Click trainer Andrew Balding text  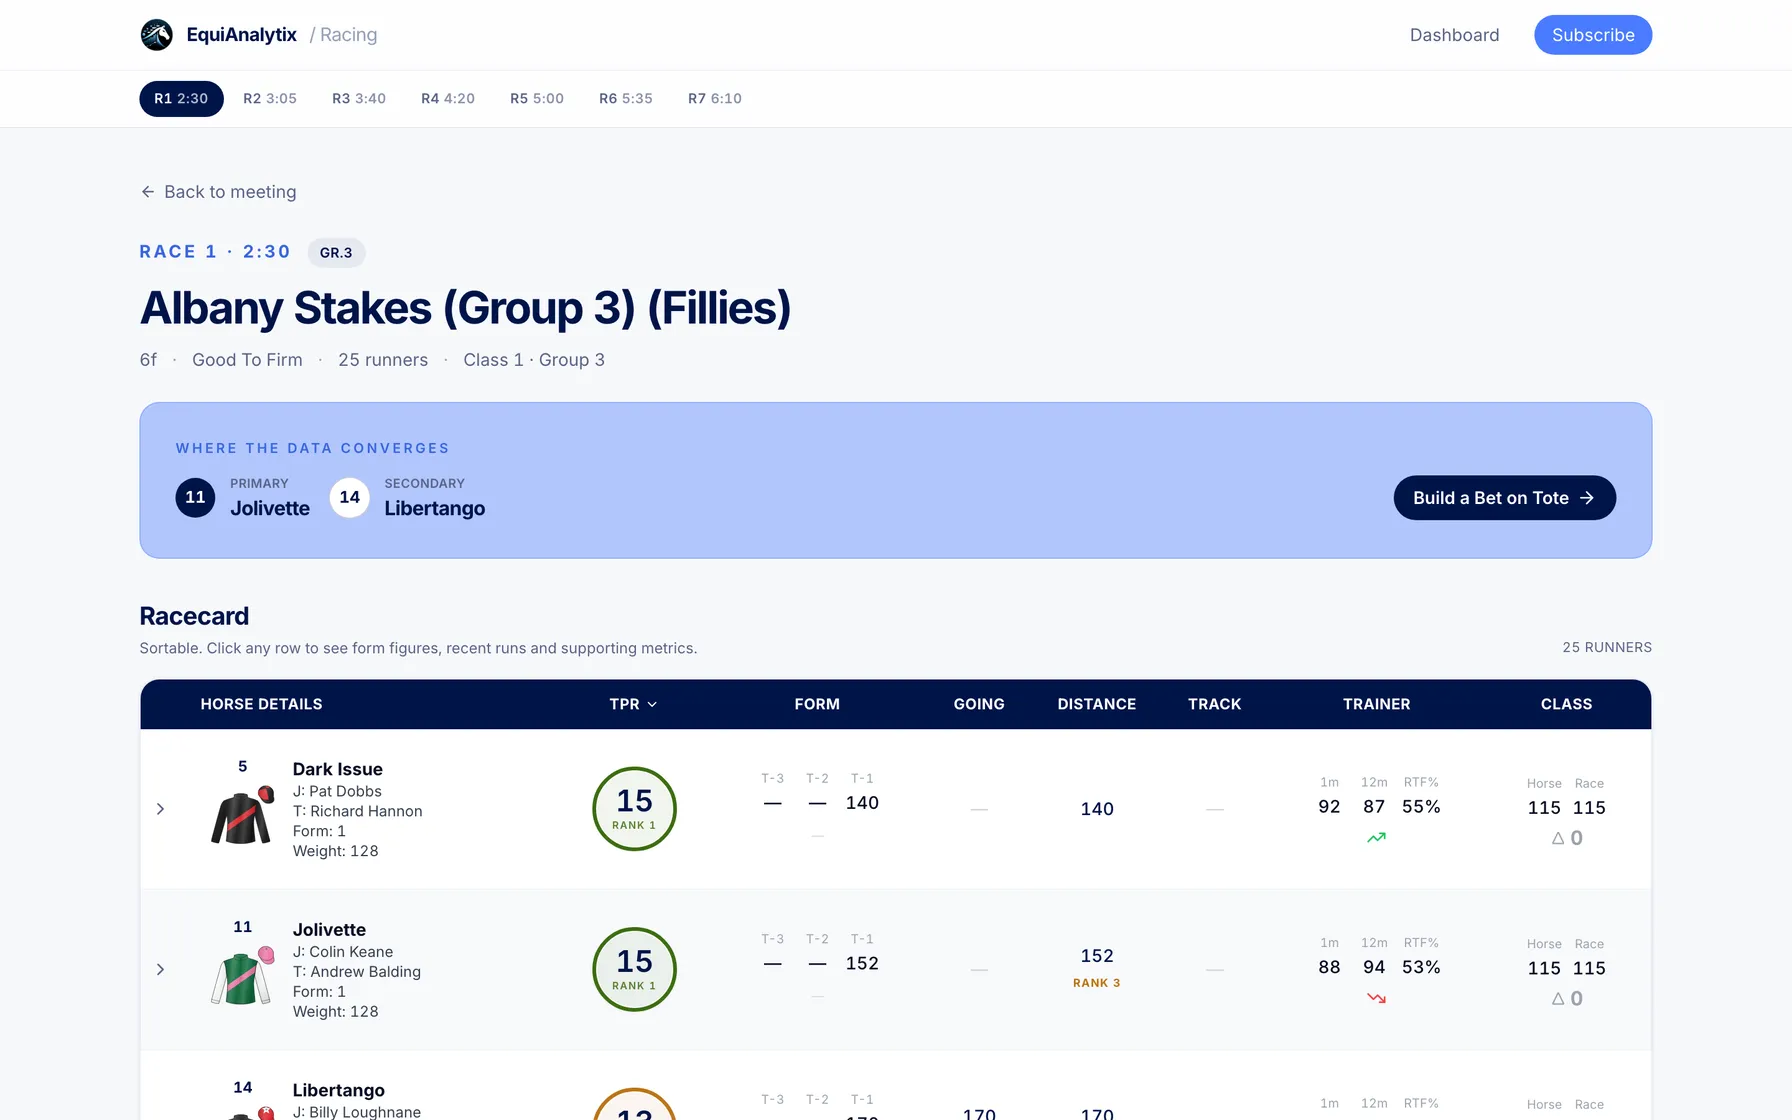(x=356, y=972)
